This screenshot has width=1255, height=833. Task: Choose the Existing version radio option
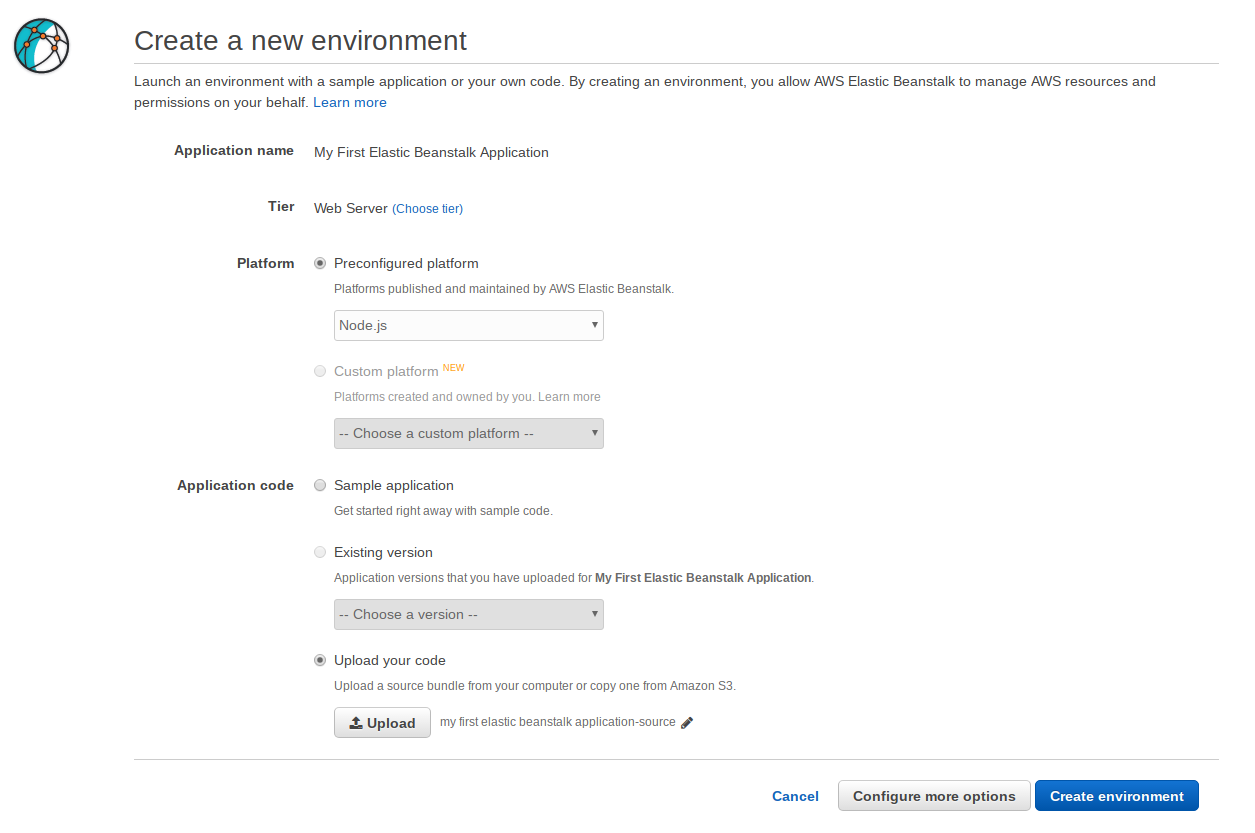320,552
